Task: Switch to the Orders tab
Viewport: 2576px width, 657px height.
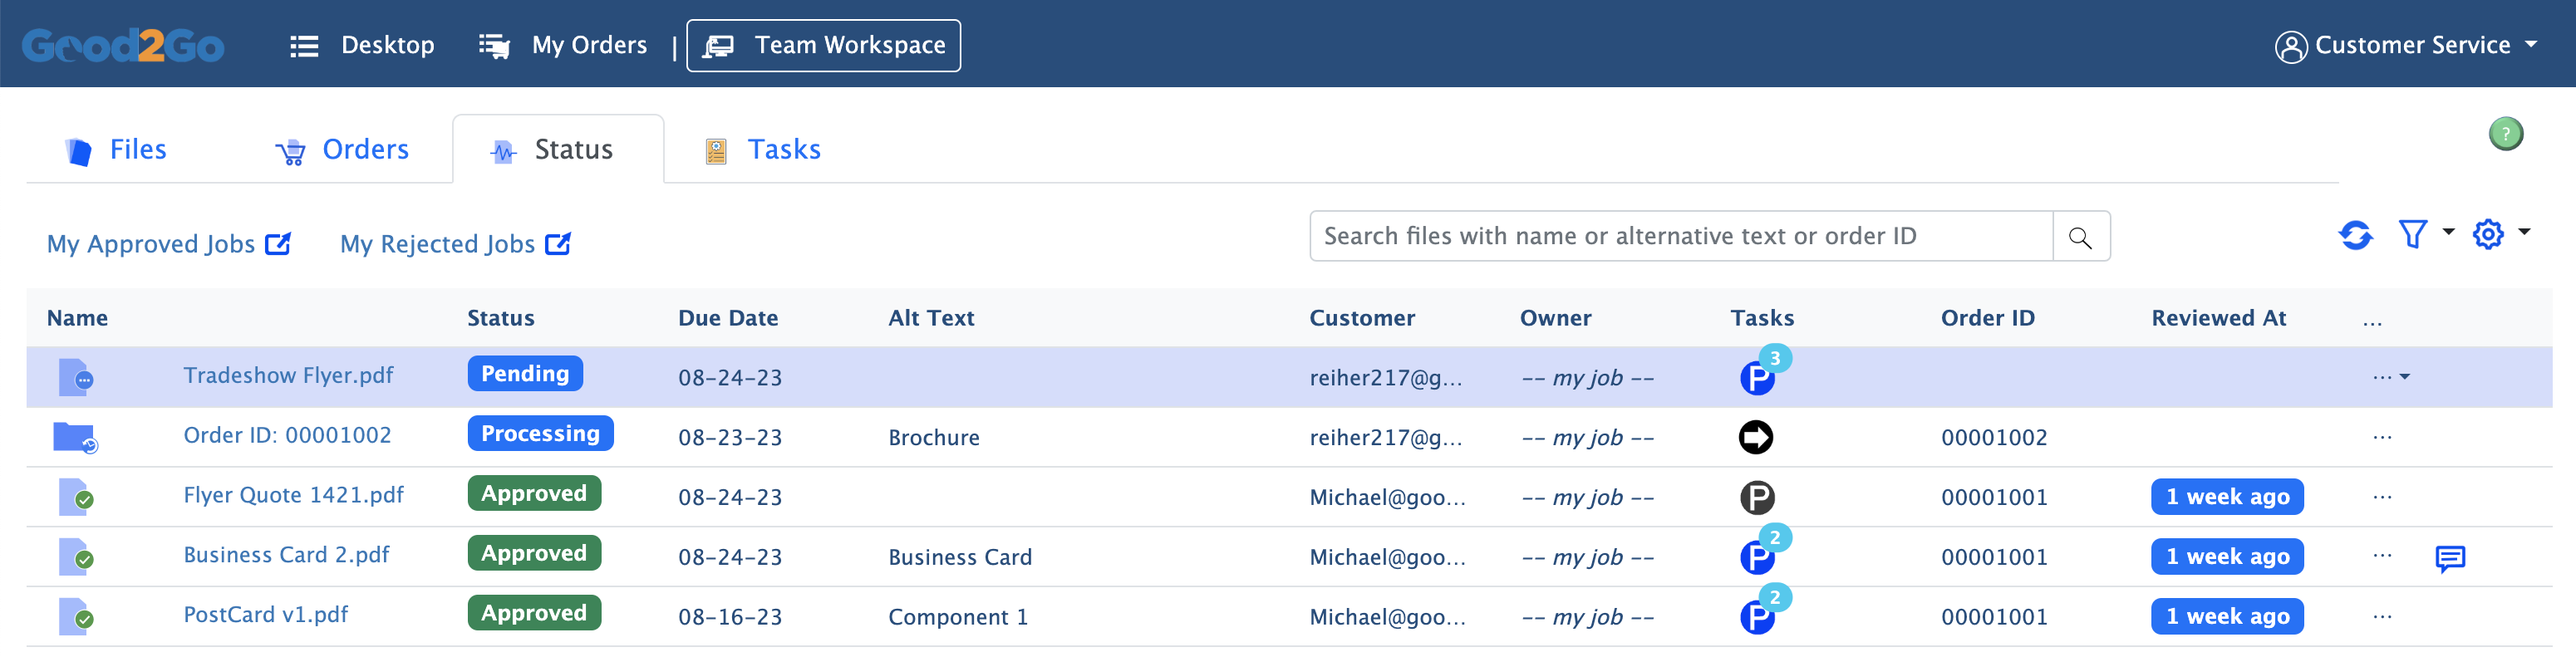Action: point(342,150)
